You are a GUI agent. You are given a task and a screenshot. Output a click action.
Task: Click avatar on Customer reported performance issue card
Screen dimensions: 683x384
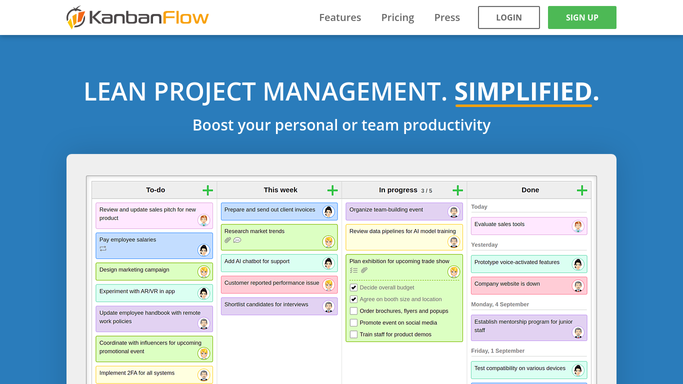tap(328, 285)
